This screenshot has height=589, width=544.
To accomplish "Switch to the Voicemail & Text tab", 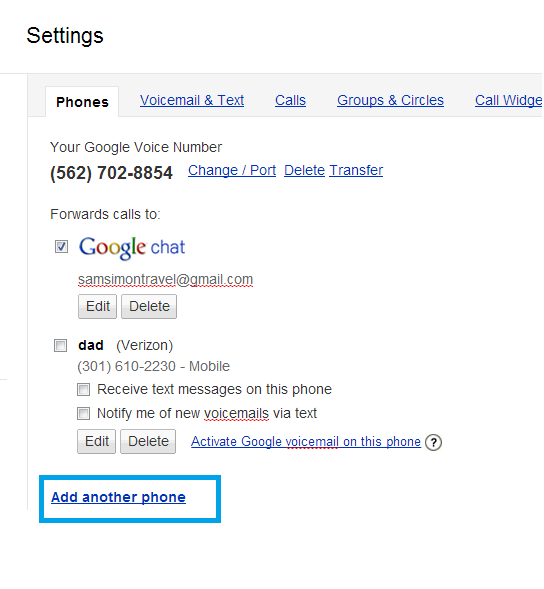I will 192,100.
